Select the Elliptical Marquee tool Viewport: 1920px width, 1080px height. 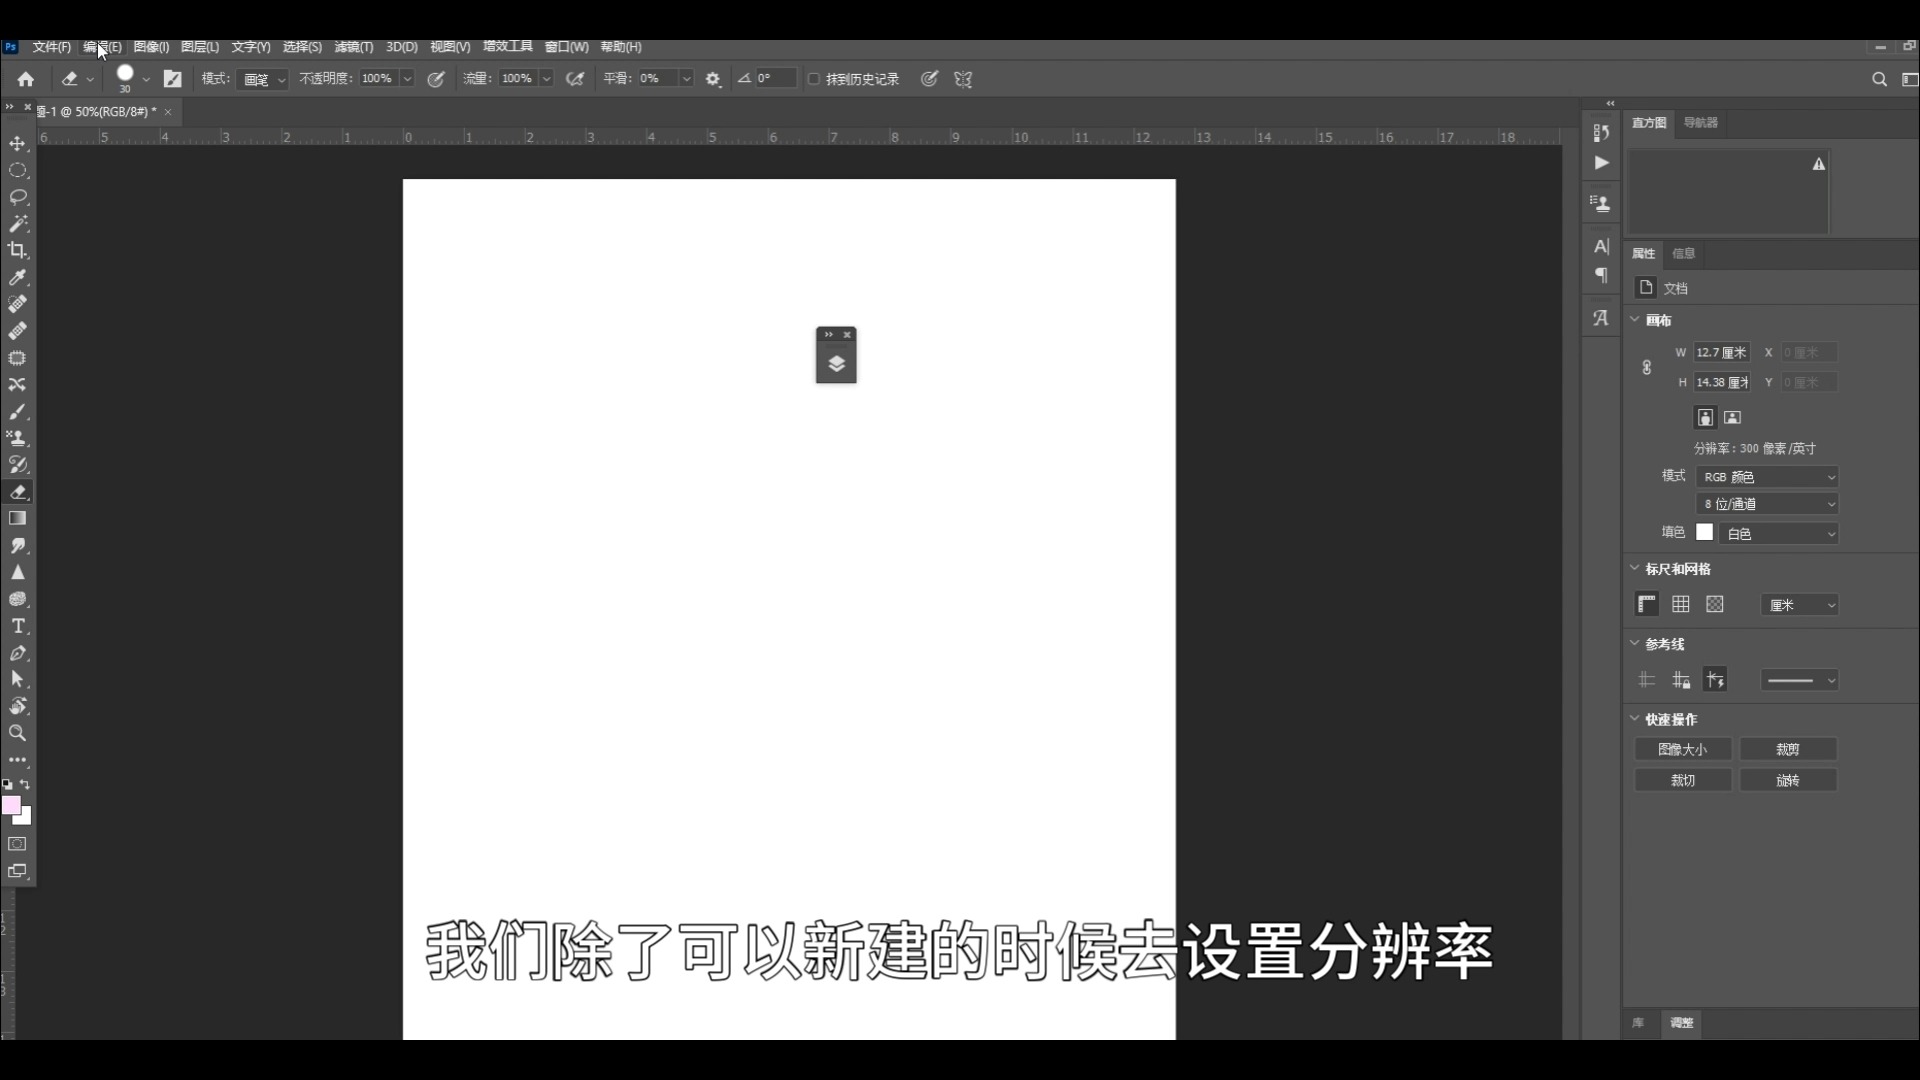pos(18,170)
